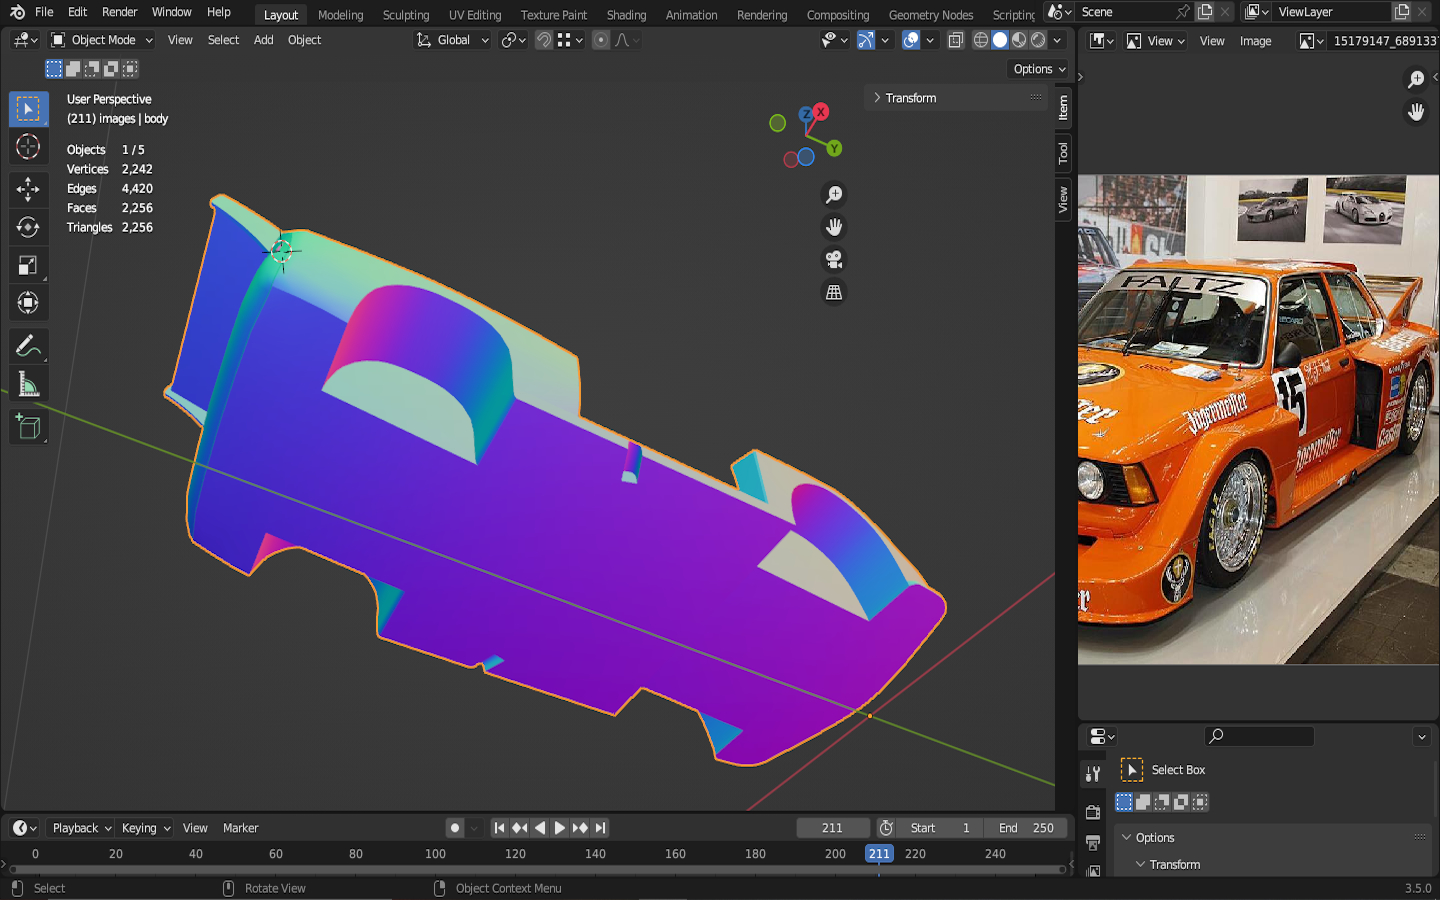Toggle viewport overlays
The height and width of the screenshot is (900, 1440).
911,40
